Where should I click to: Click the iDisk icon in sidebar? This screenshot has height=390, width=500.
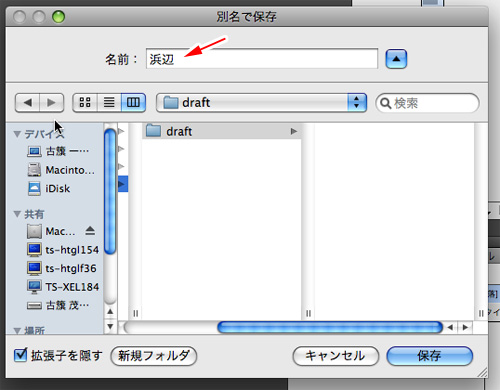pos(34,189)
